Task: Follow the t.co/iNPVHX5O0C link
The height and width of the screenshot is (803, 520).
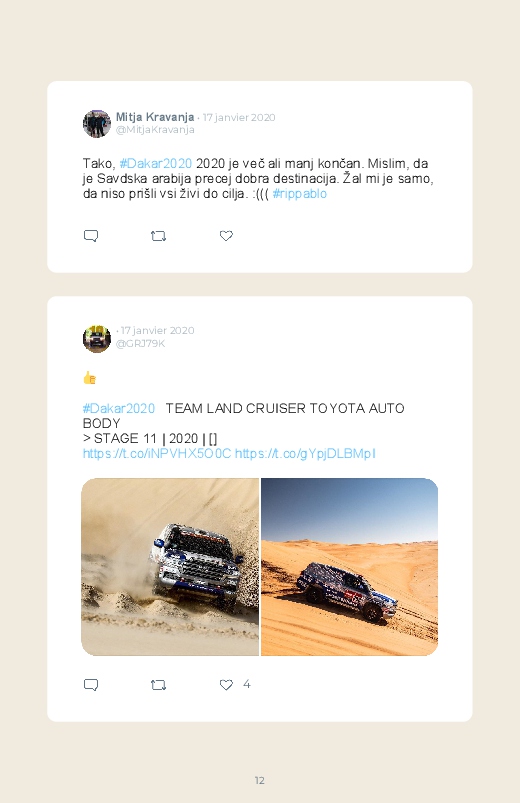Action: pyautogui.click(x=157, y=454)
